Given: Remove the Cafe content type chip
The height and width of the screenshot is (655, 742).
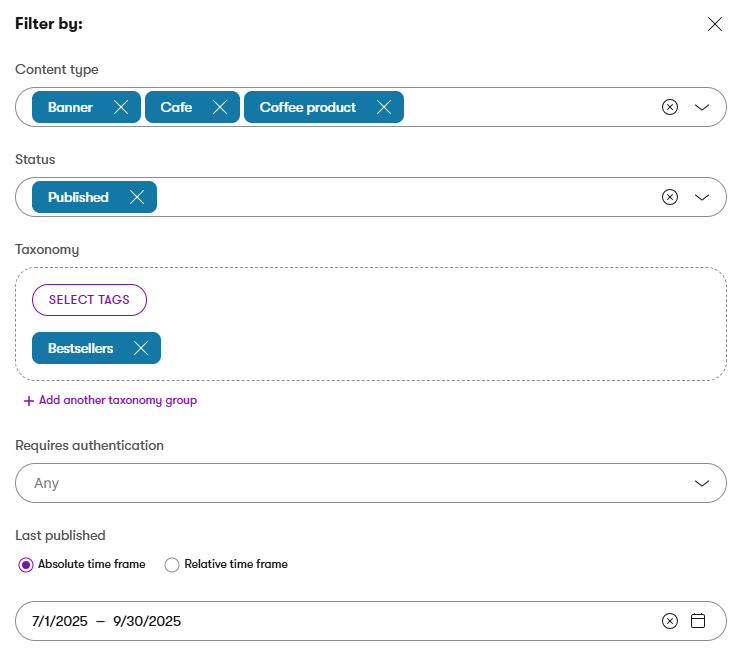Looking at the screenshot, I should 219,107.
